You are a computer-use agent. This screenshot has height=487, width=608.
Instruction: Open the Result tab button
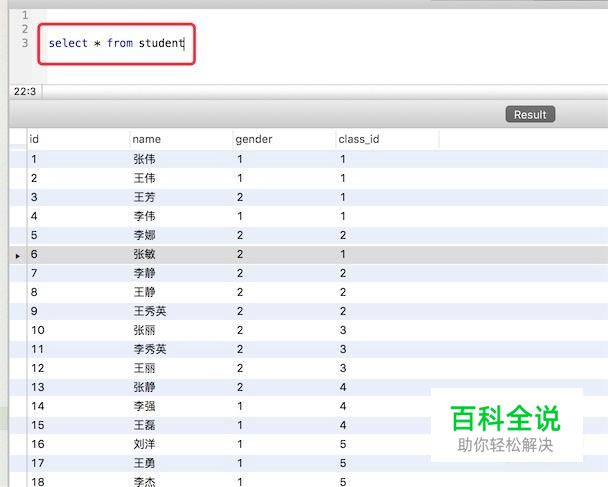click(x=530, y=114)
